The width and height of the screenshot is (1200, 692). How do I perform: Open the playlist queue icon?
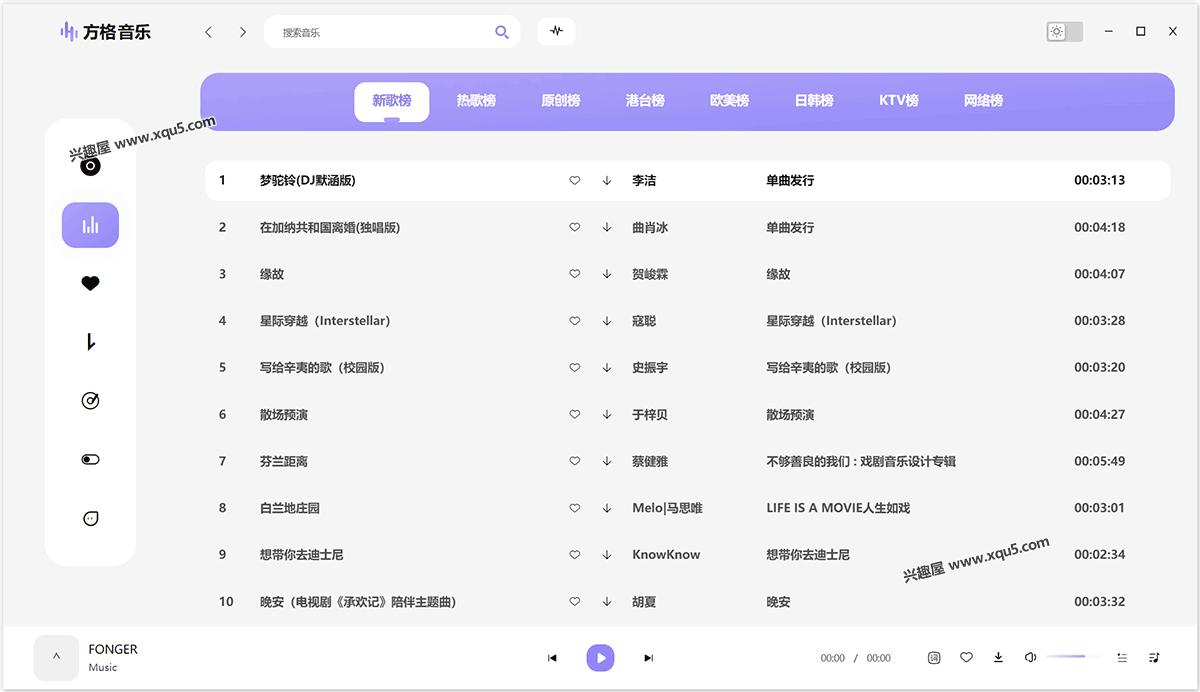pyautogui.click(x=1122, y=658)
